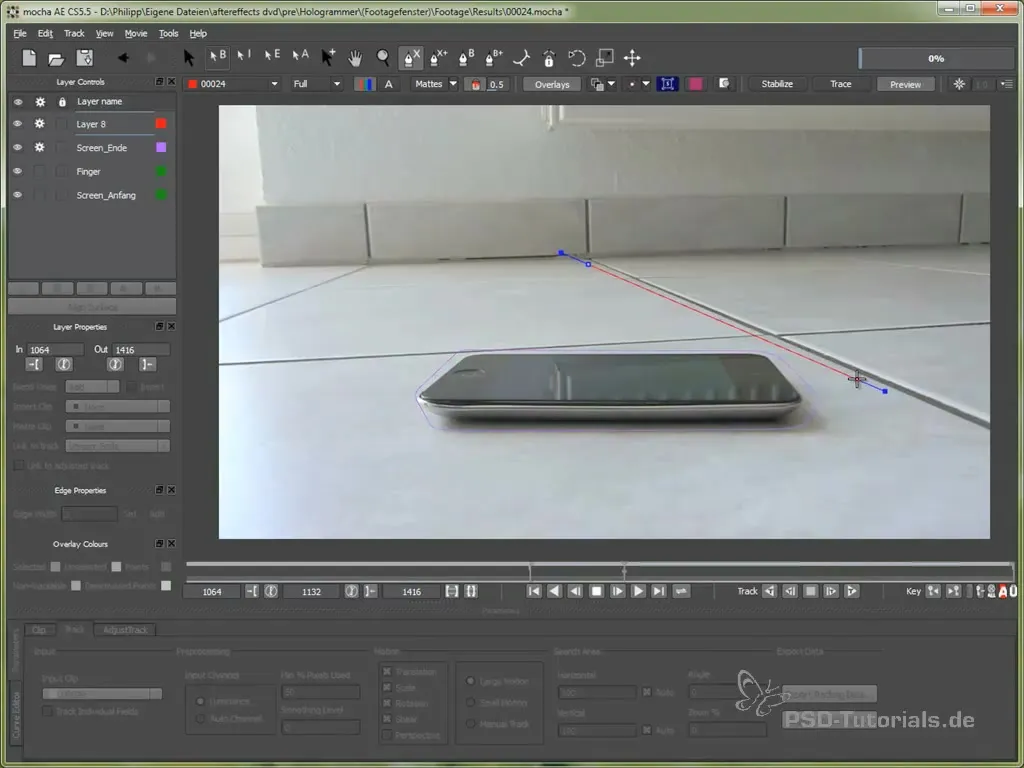Open a project with the folder icon
1024x768 pixels.
tap(56, 59)
